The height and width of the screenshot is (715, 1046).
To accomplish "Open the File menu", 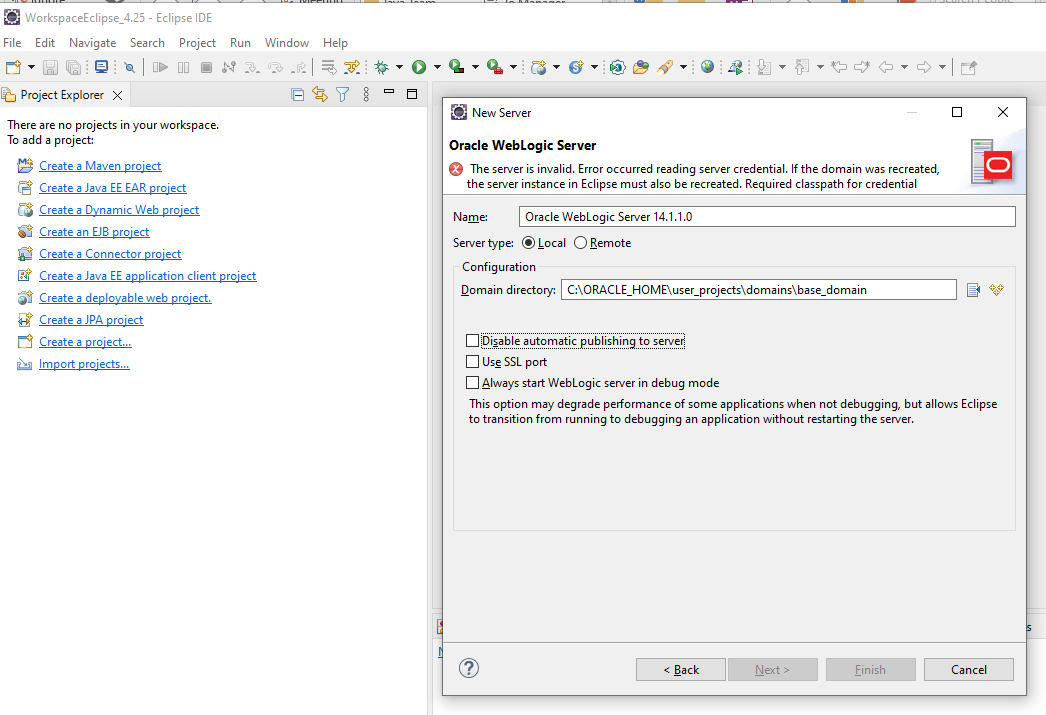I will (12, 43).
